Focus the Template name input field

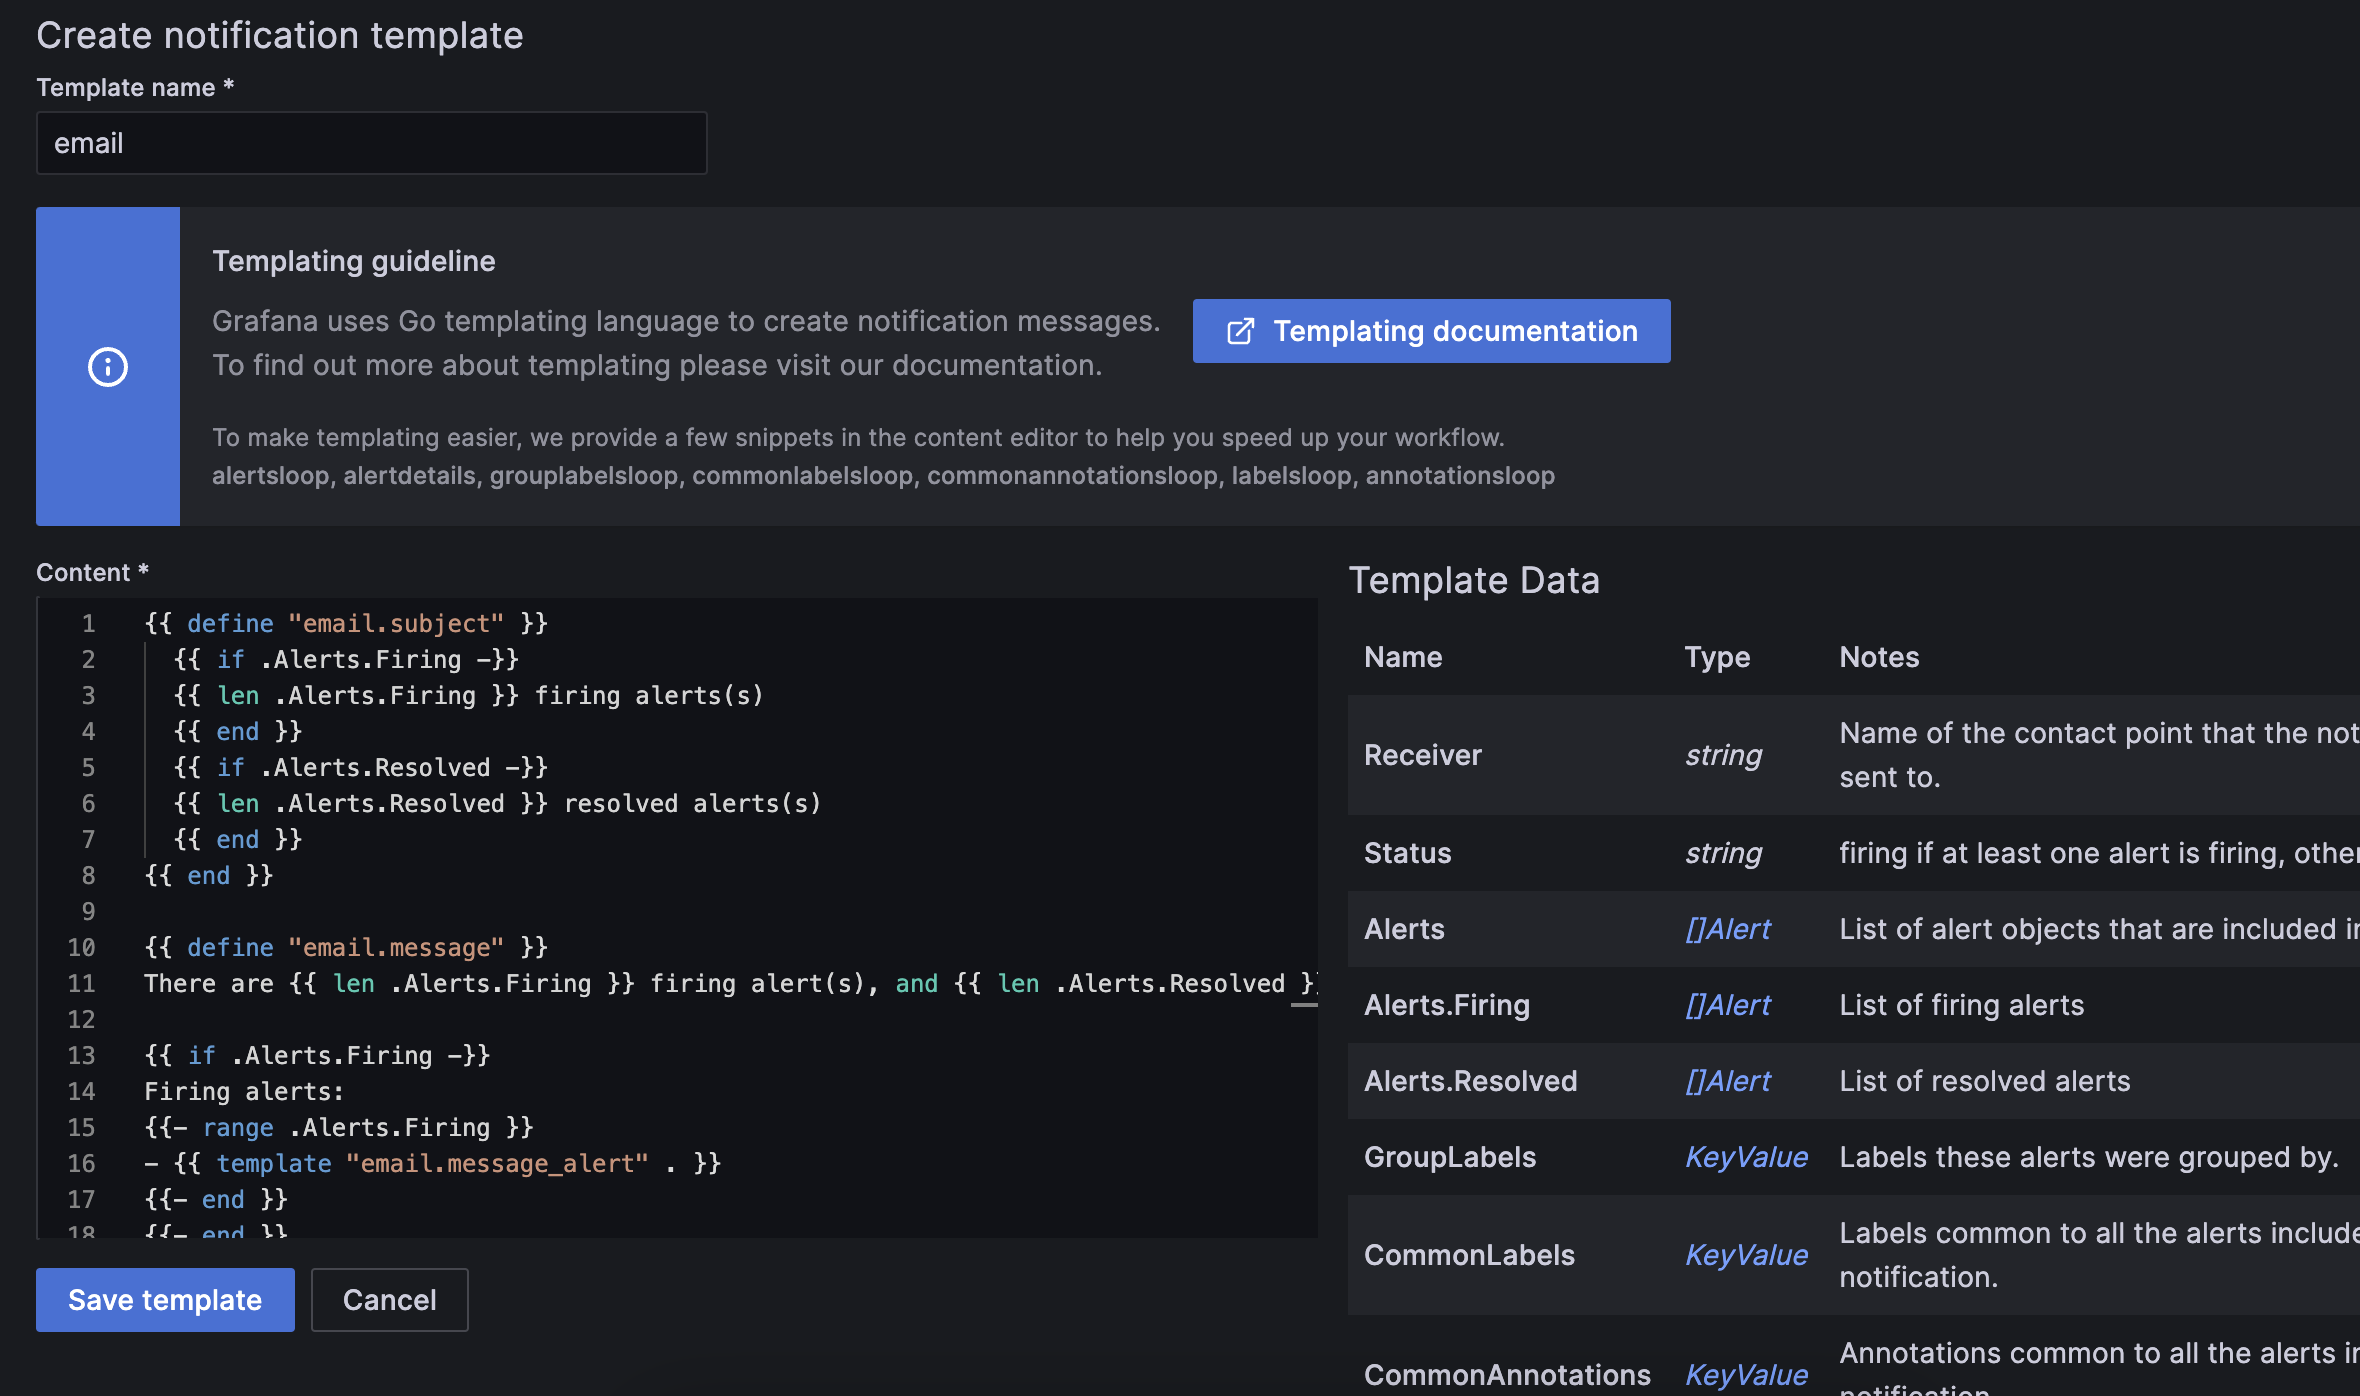[371, 143]
